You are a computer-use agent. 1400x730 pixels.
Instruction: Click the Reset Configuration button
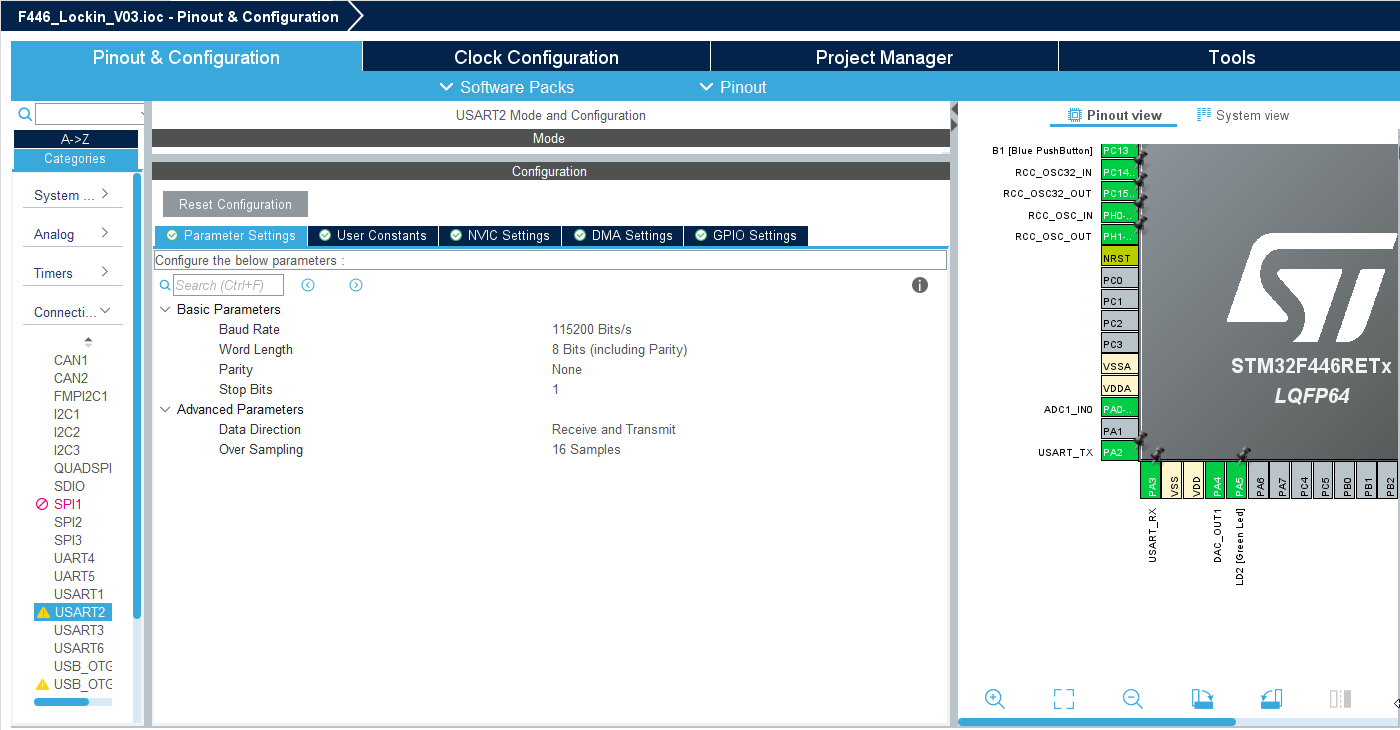click(x=235, y=204)
